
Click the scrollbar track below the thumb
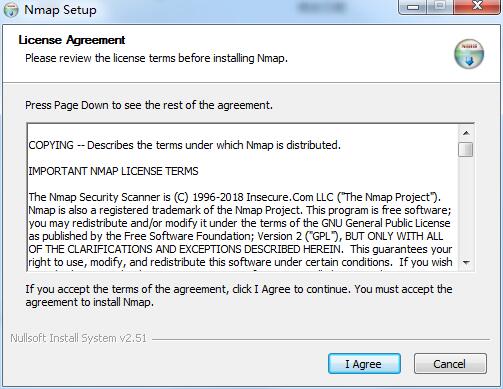[466, 206]
